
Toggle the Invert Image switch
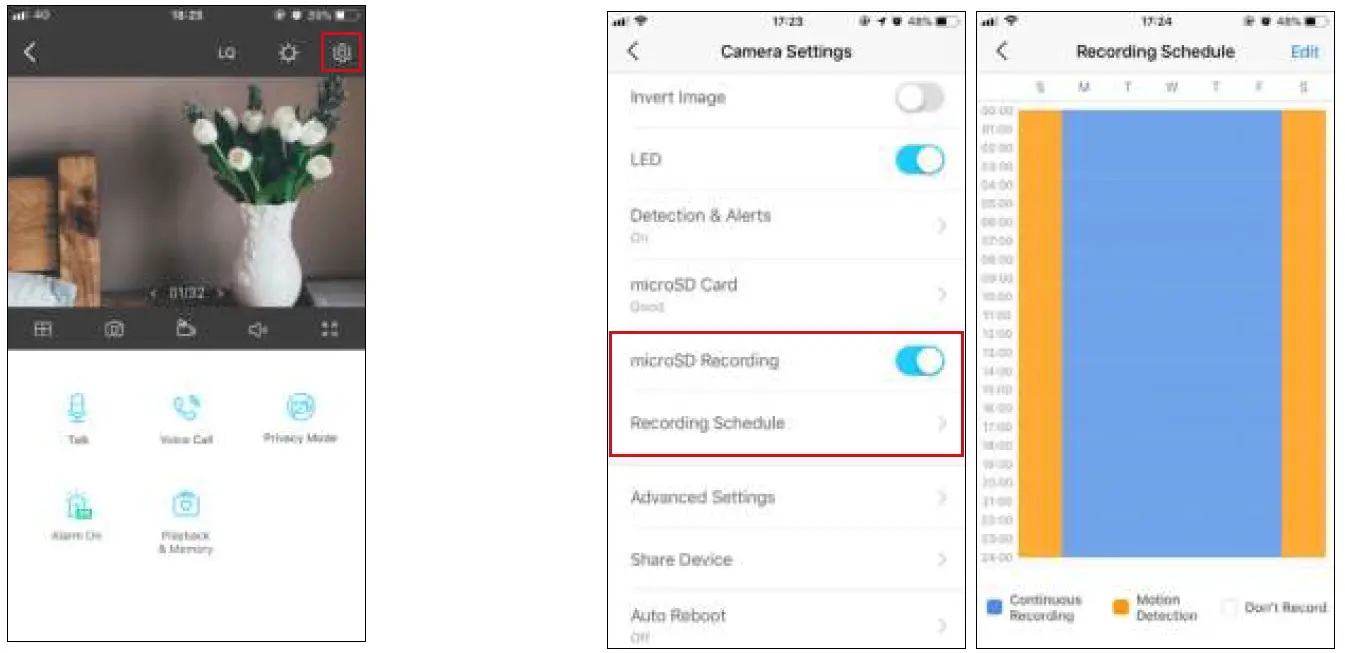(919, 97)
